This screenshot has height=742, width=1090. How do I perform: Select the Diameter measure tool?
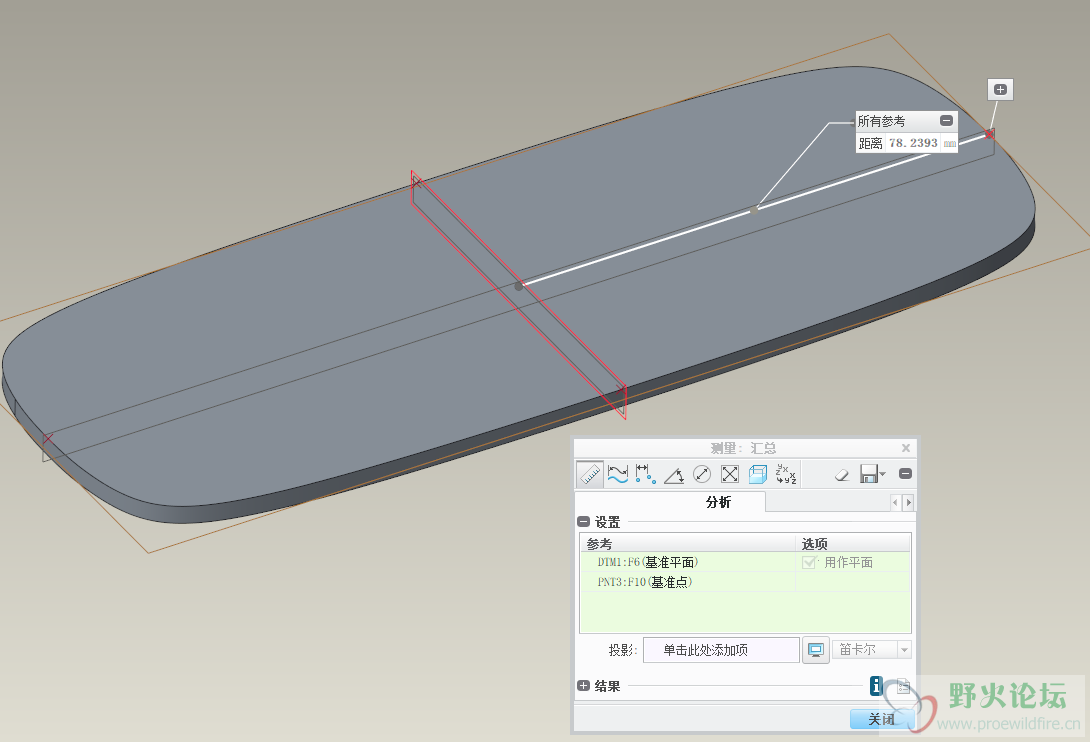click(x=702, y=474)
